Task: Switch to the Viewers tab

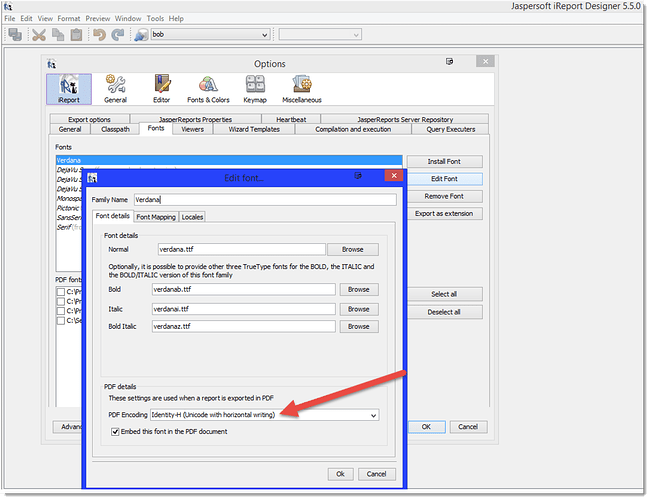Action: click(x=192, y=129)
